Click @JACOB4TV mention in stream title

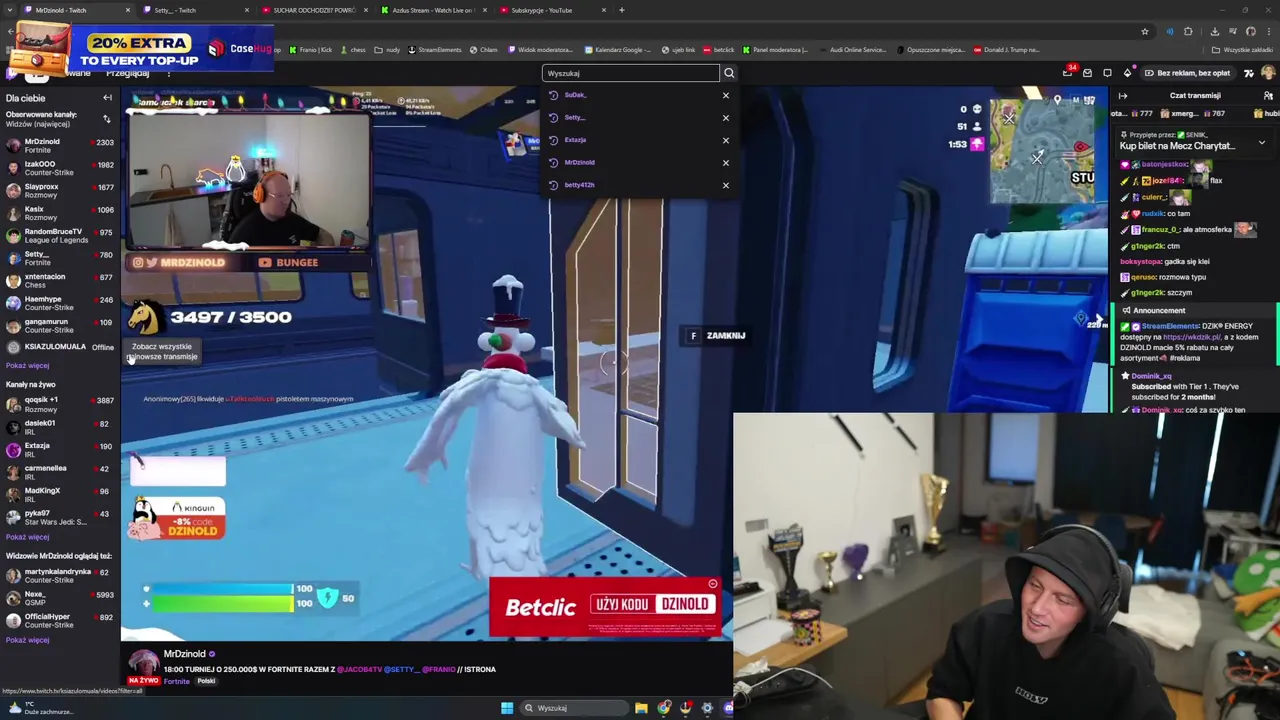[359, 669]
